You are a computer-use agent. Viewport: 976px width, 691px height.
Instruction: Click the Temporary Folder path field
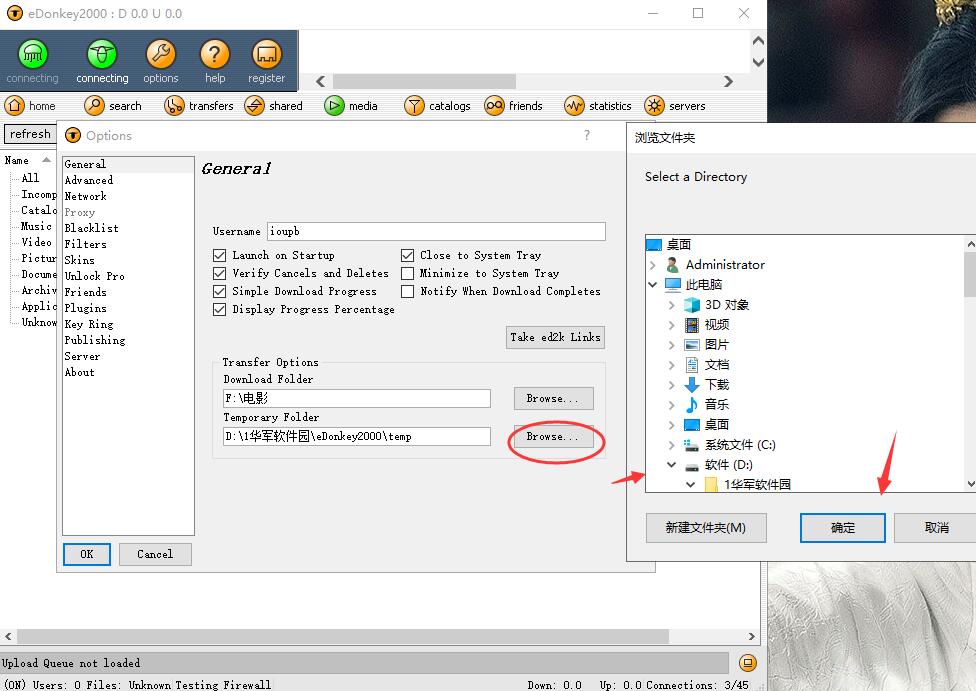point(357,436)
